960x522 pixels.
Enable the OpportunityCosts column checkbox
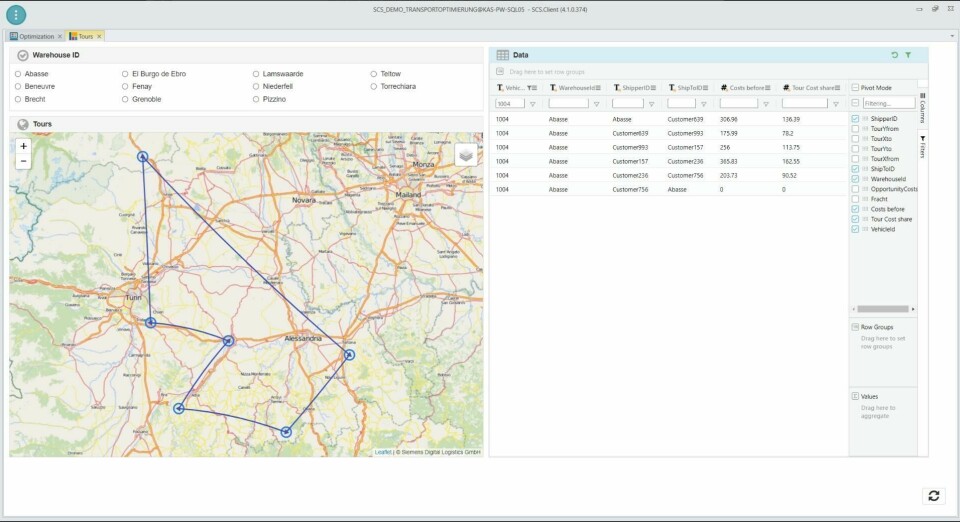[855, 189]
